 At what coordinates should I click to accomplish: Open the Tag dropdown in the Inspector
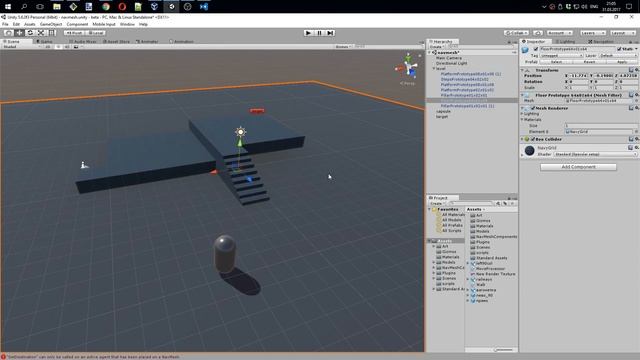coord(561,56)
